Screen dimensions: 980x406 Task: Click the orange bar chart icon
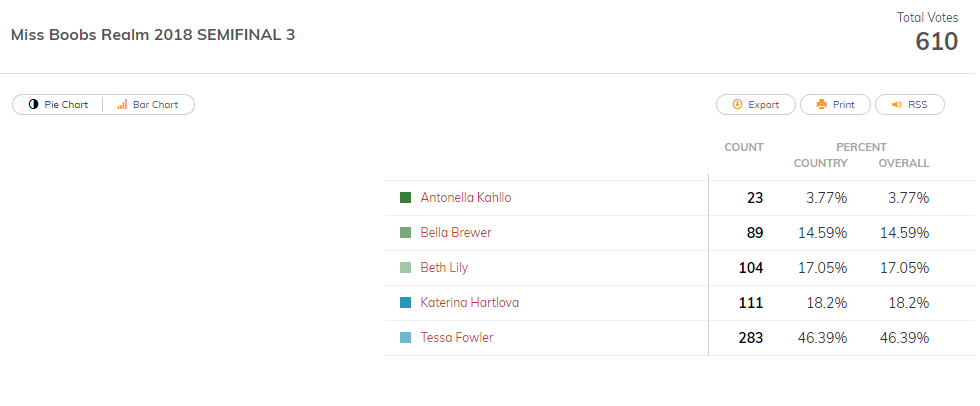click(122, 104)
